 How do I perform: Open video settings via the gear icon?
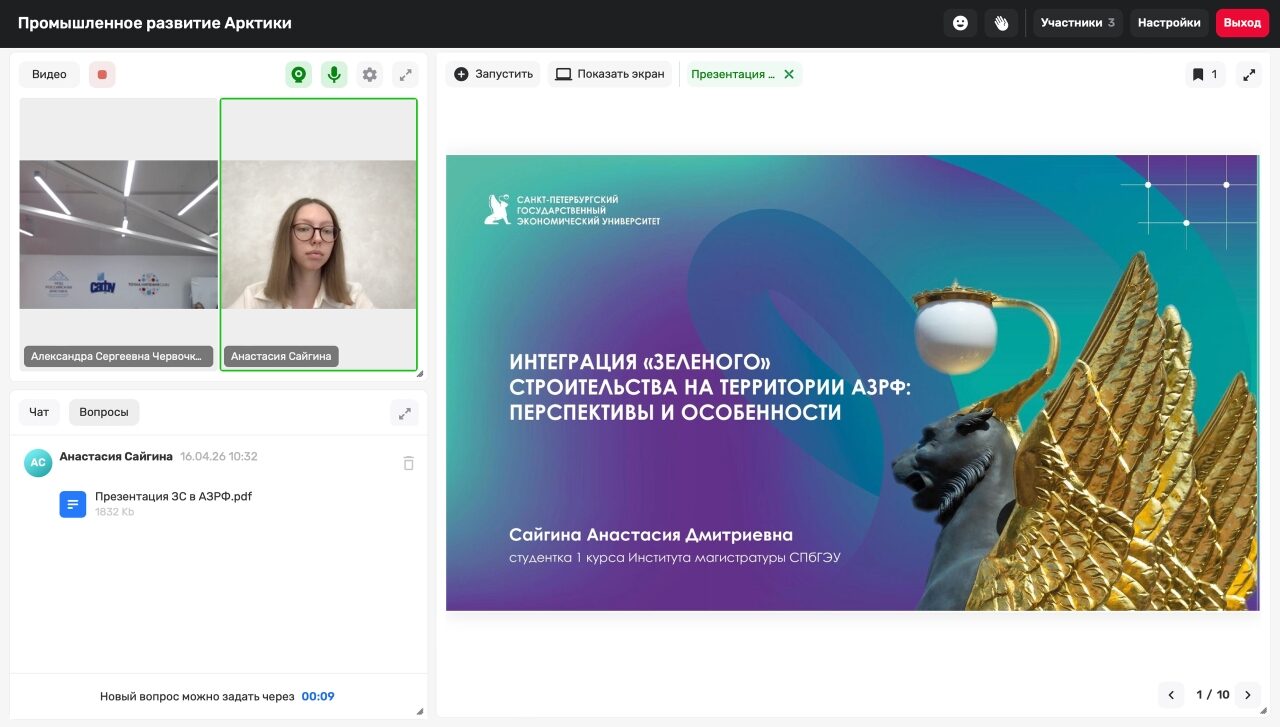coord(369,73)
